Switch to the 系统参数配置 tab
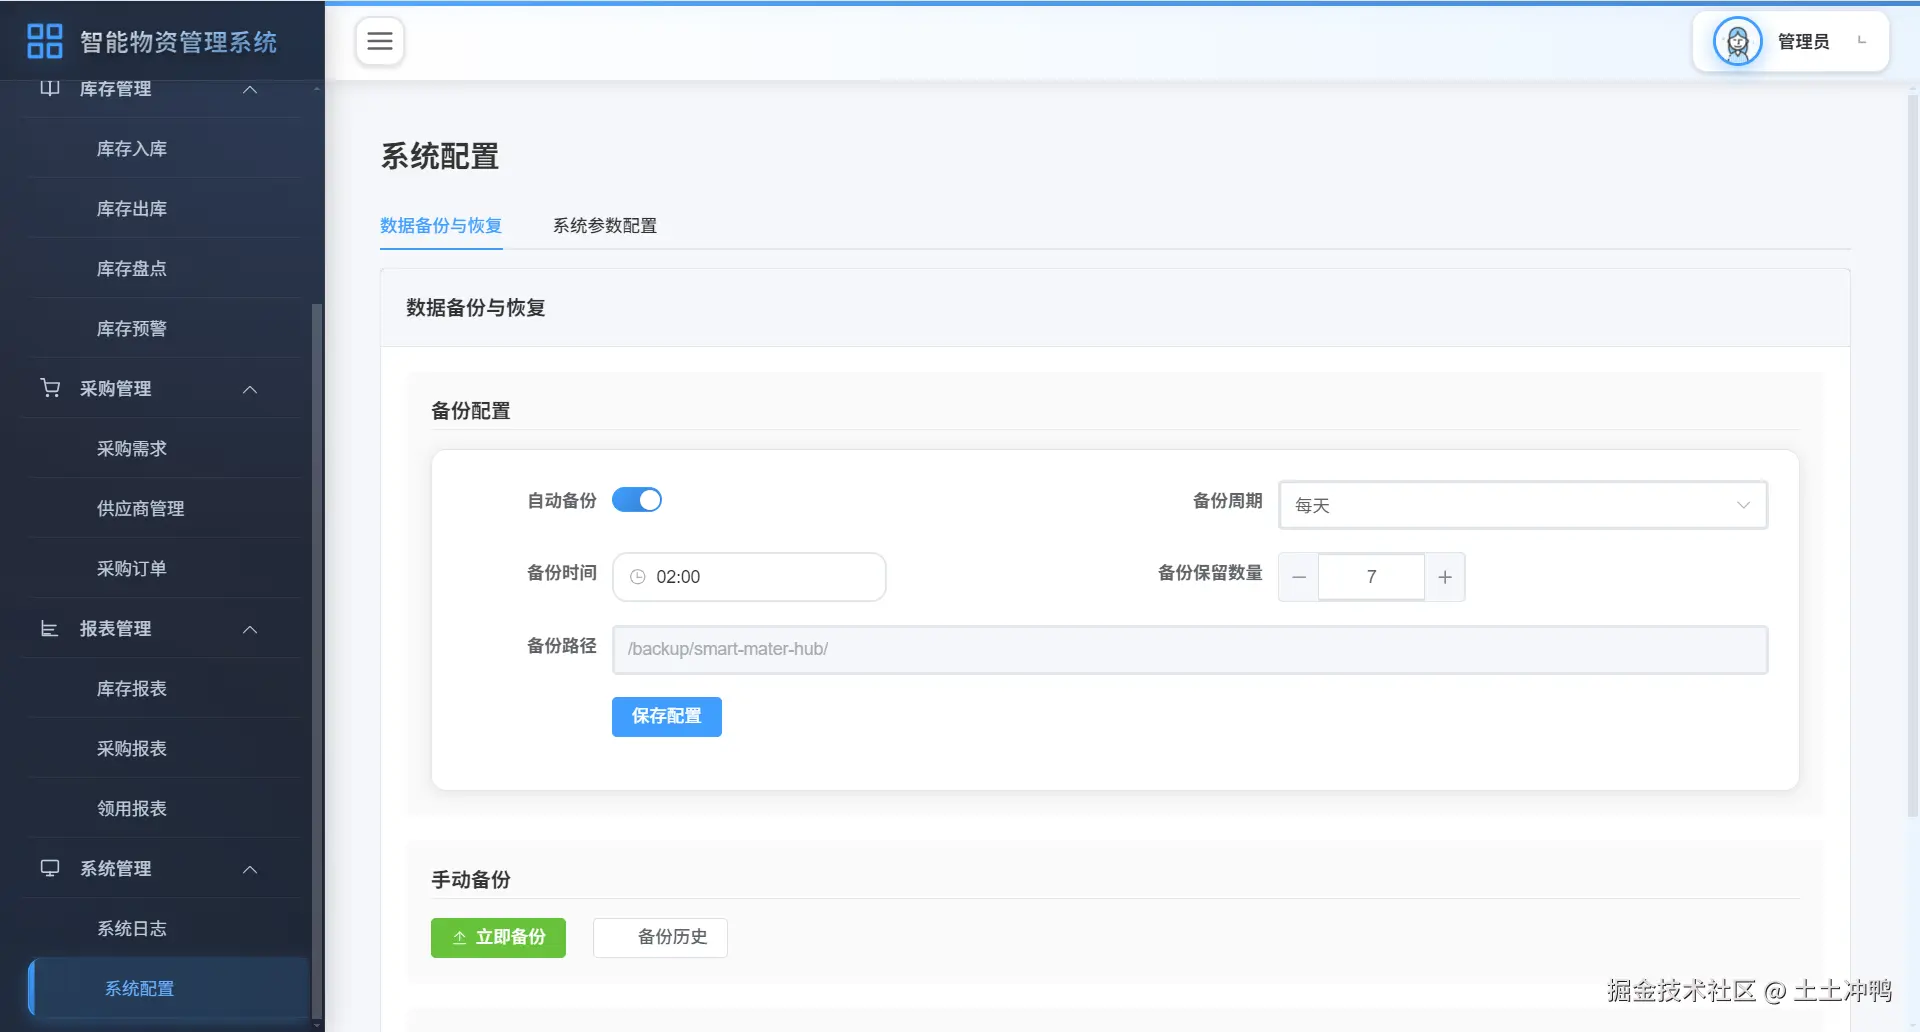This screenshot has width=1920, height=1032. [605, 226]
